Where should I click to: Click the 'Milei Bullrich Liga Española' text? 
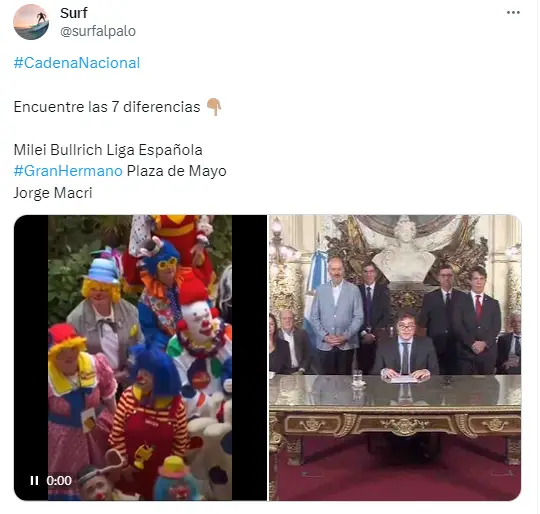(x=108, y=150)
